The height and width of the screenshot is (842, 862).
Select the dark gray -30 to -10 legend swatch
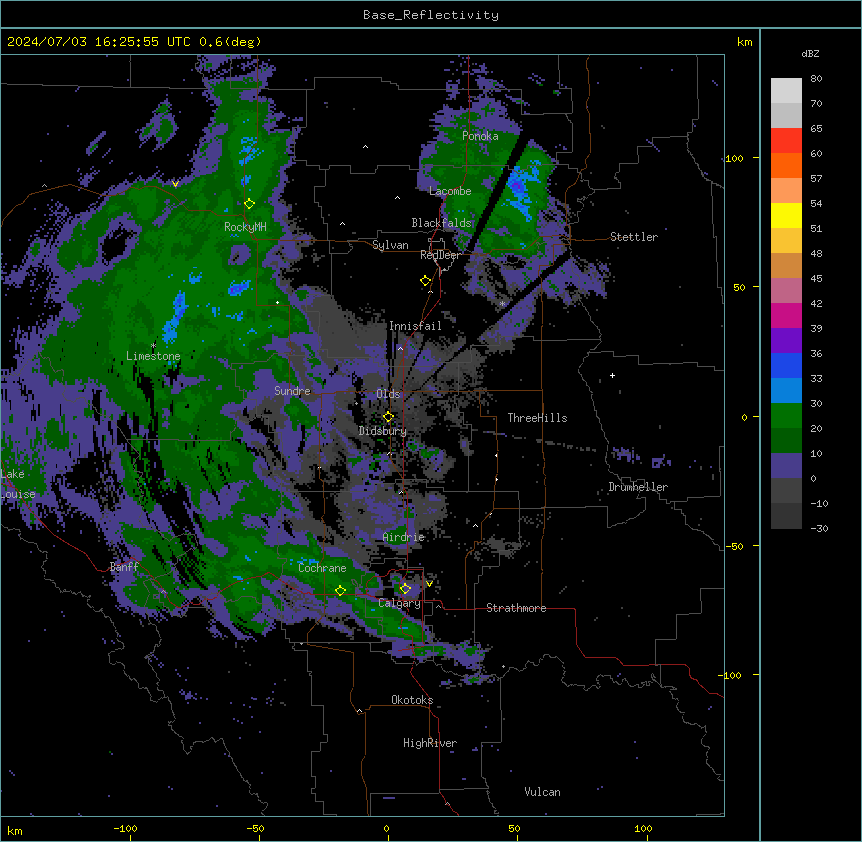[786, 516]
